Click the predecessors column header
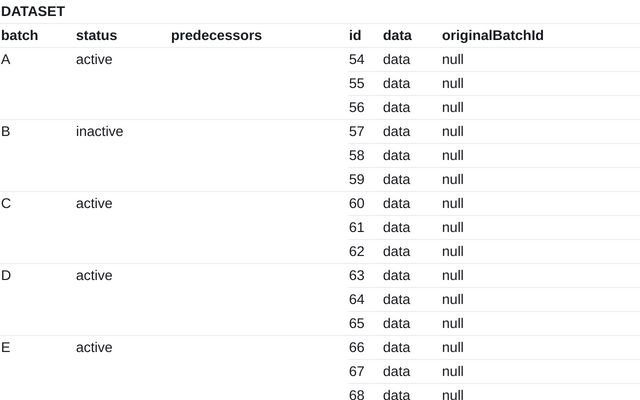This screenshot has width=640, height=400. click(216, 35)
